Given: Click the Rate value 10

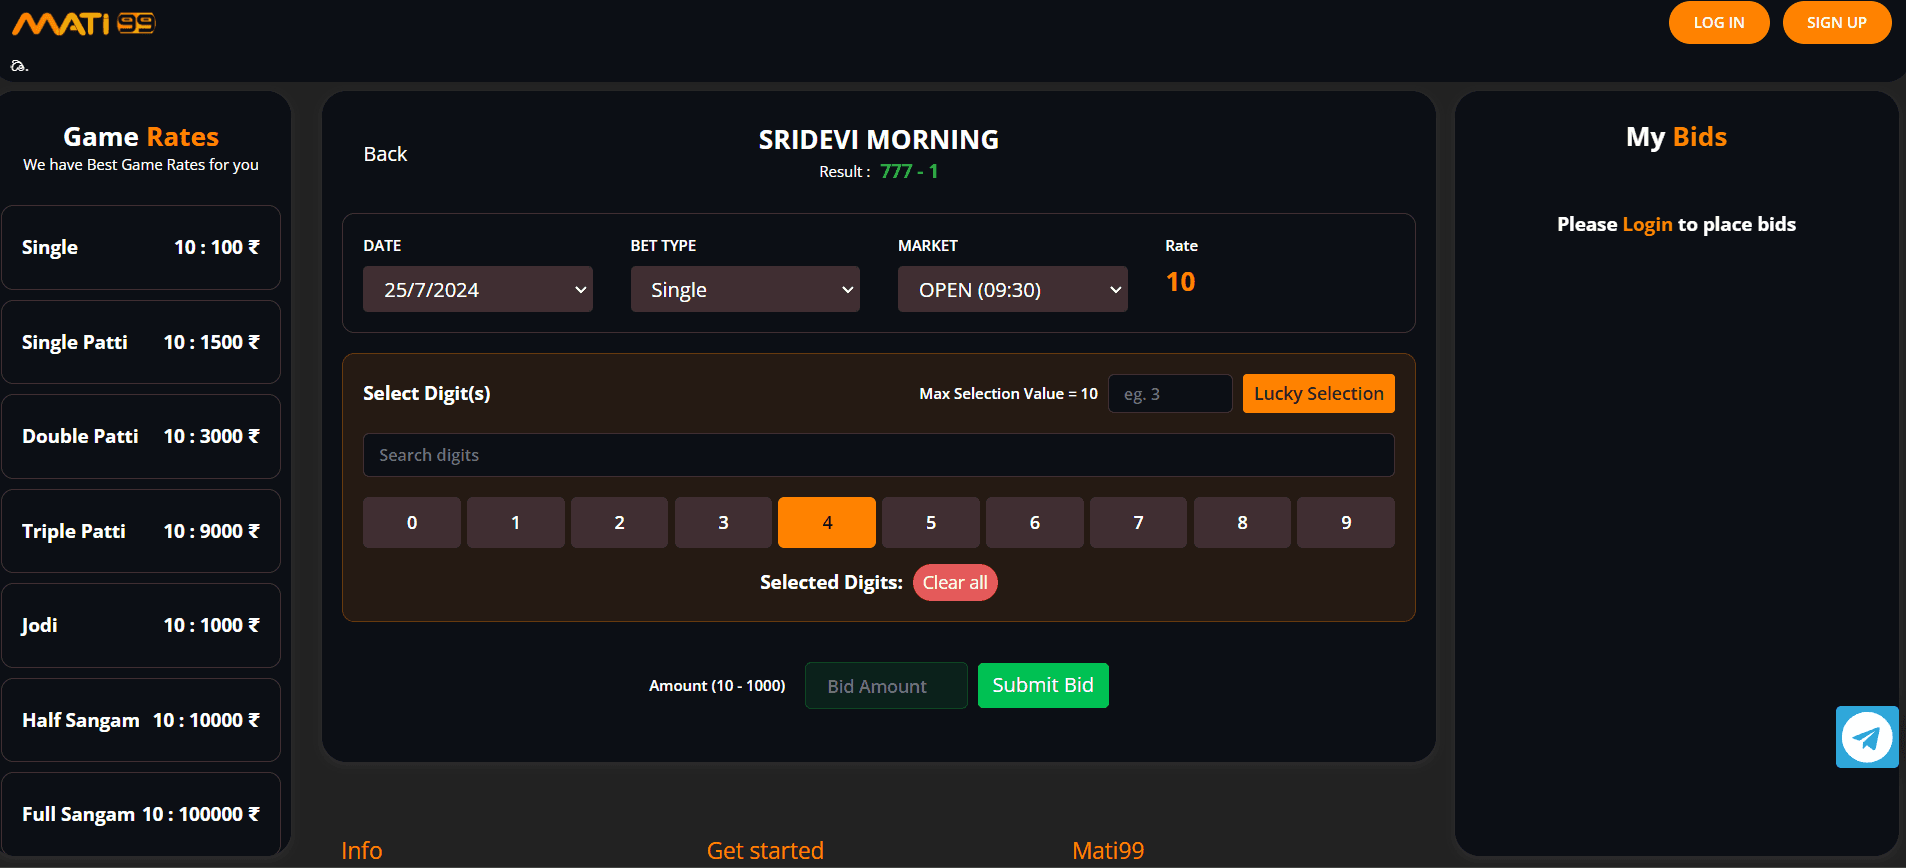Looking at the screenshot, I should 1180,282.
